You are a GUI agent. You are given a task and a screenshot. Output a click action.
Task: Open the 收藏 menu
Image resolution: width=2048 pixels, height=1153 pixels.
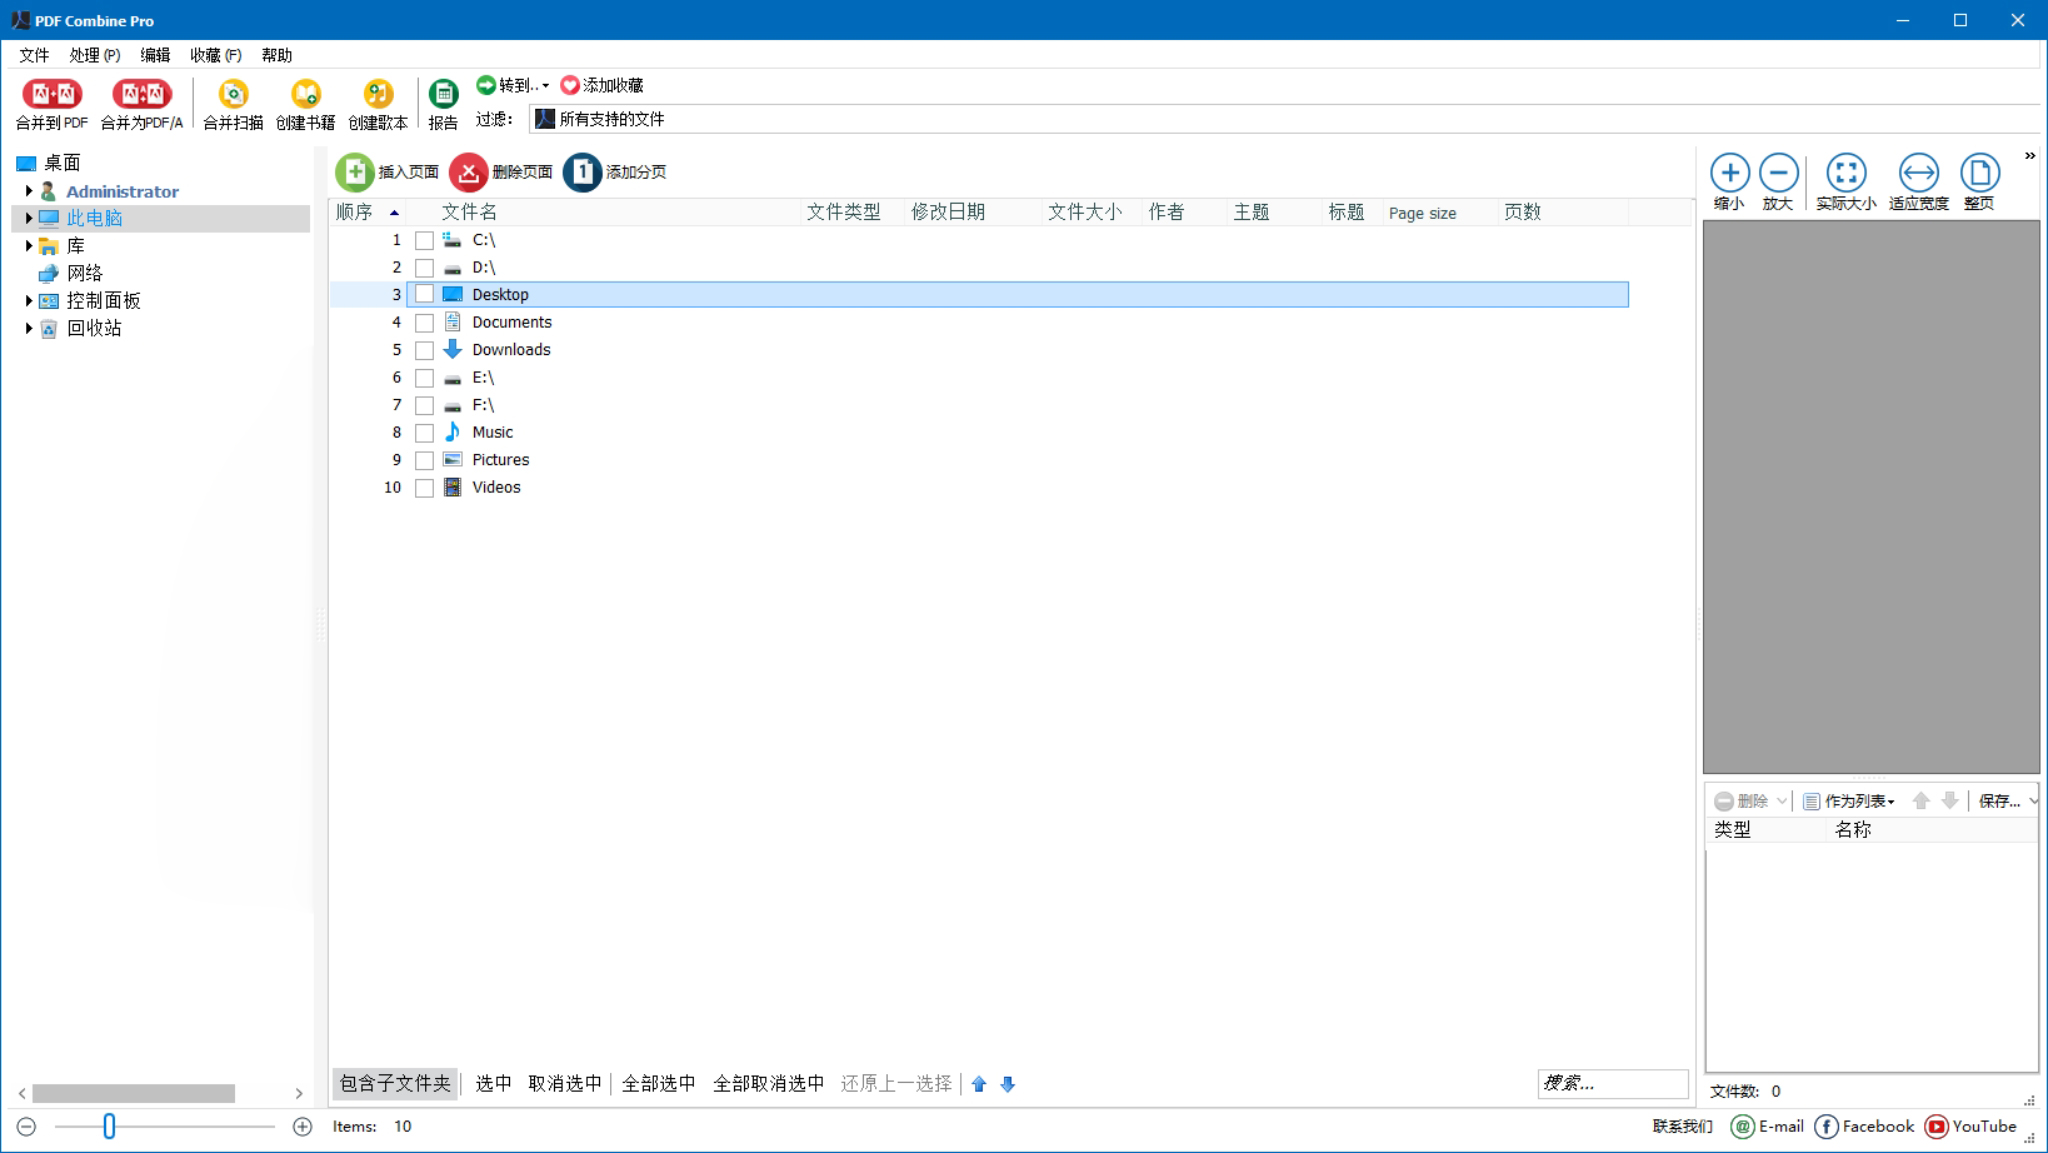click(213, 55)
